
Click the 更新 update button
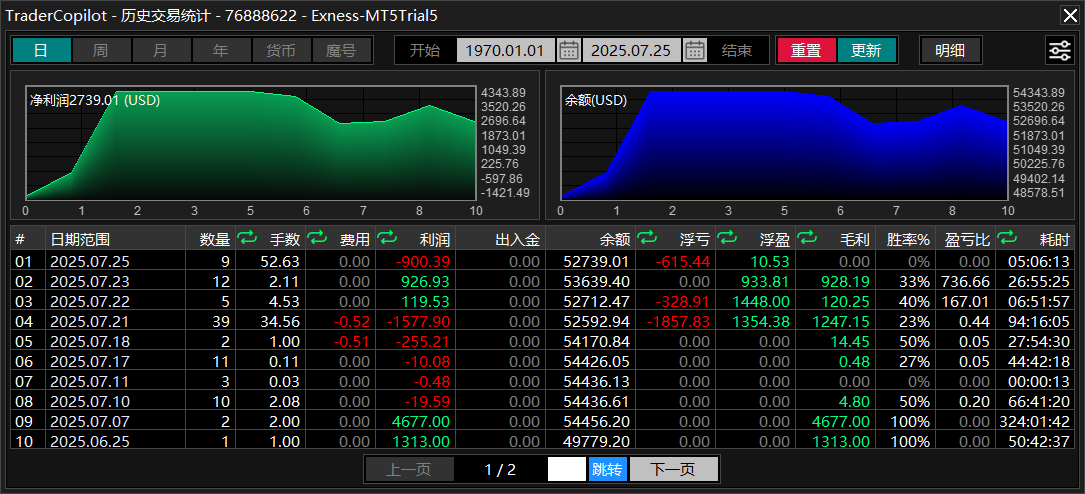click(866, 51)
